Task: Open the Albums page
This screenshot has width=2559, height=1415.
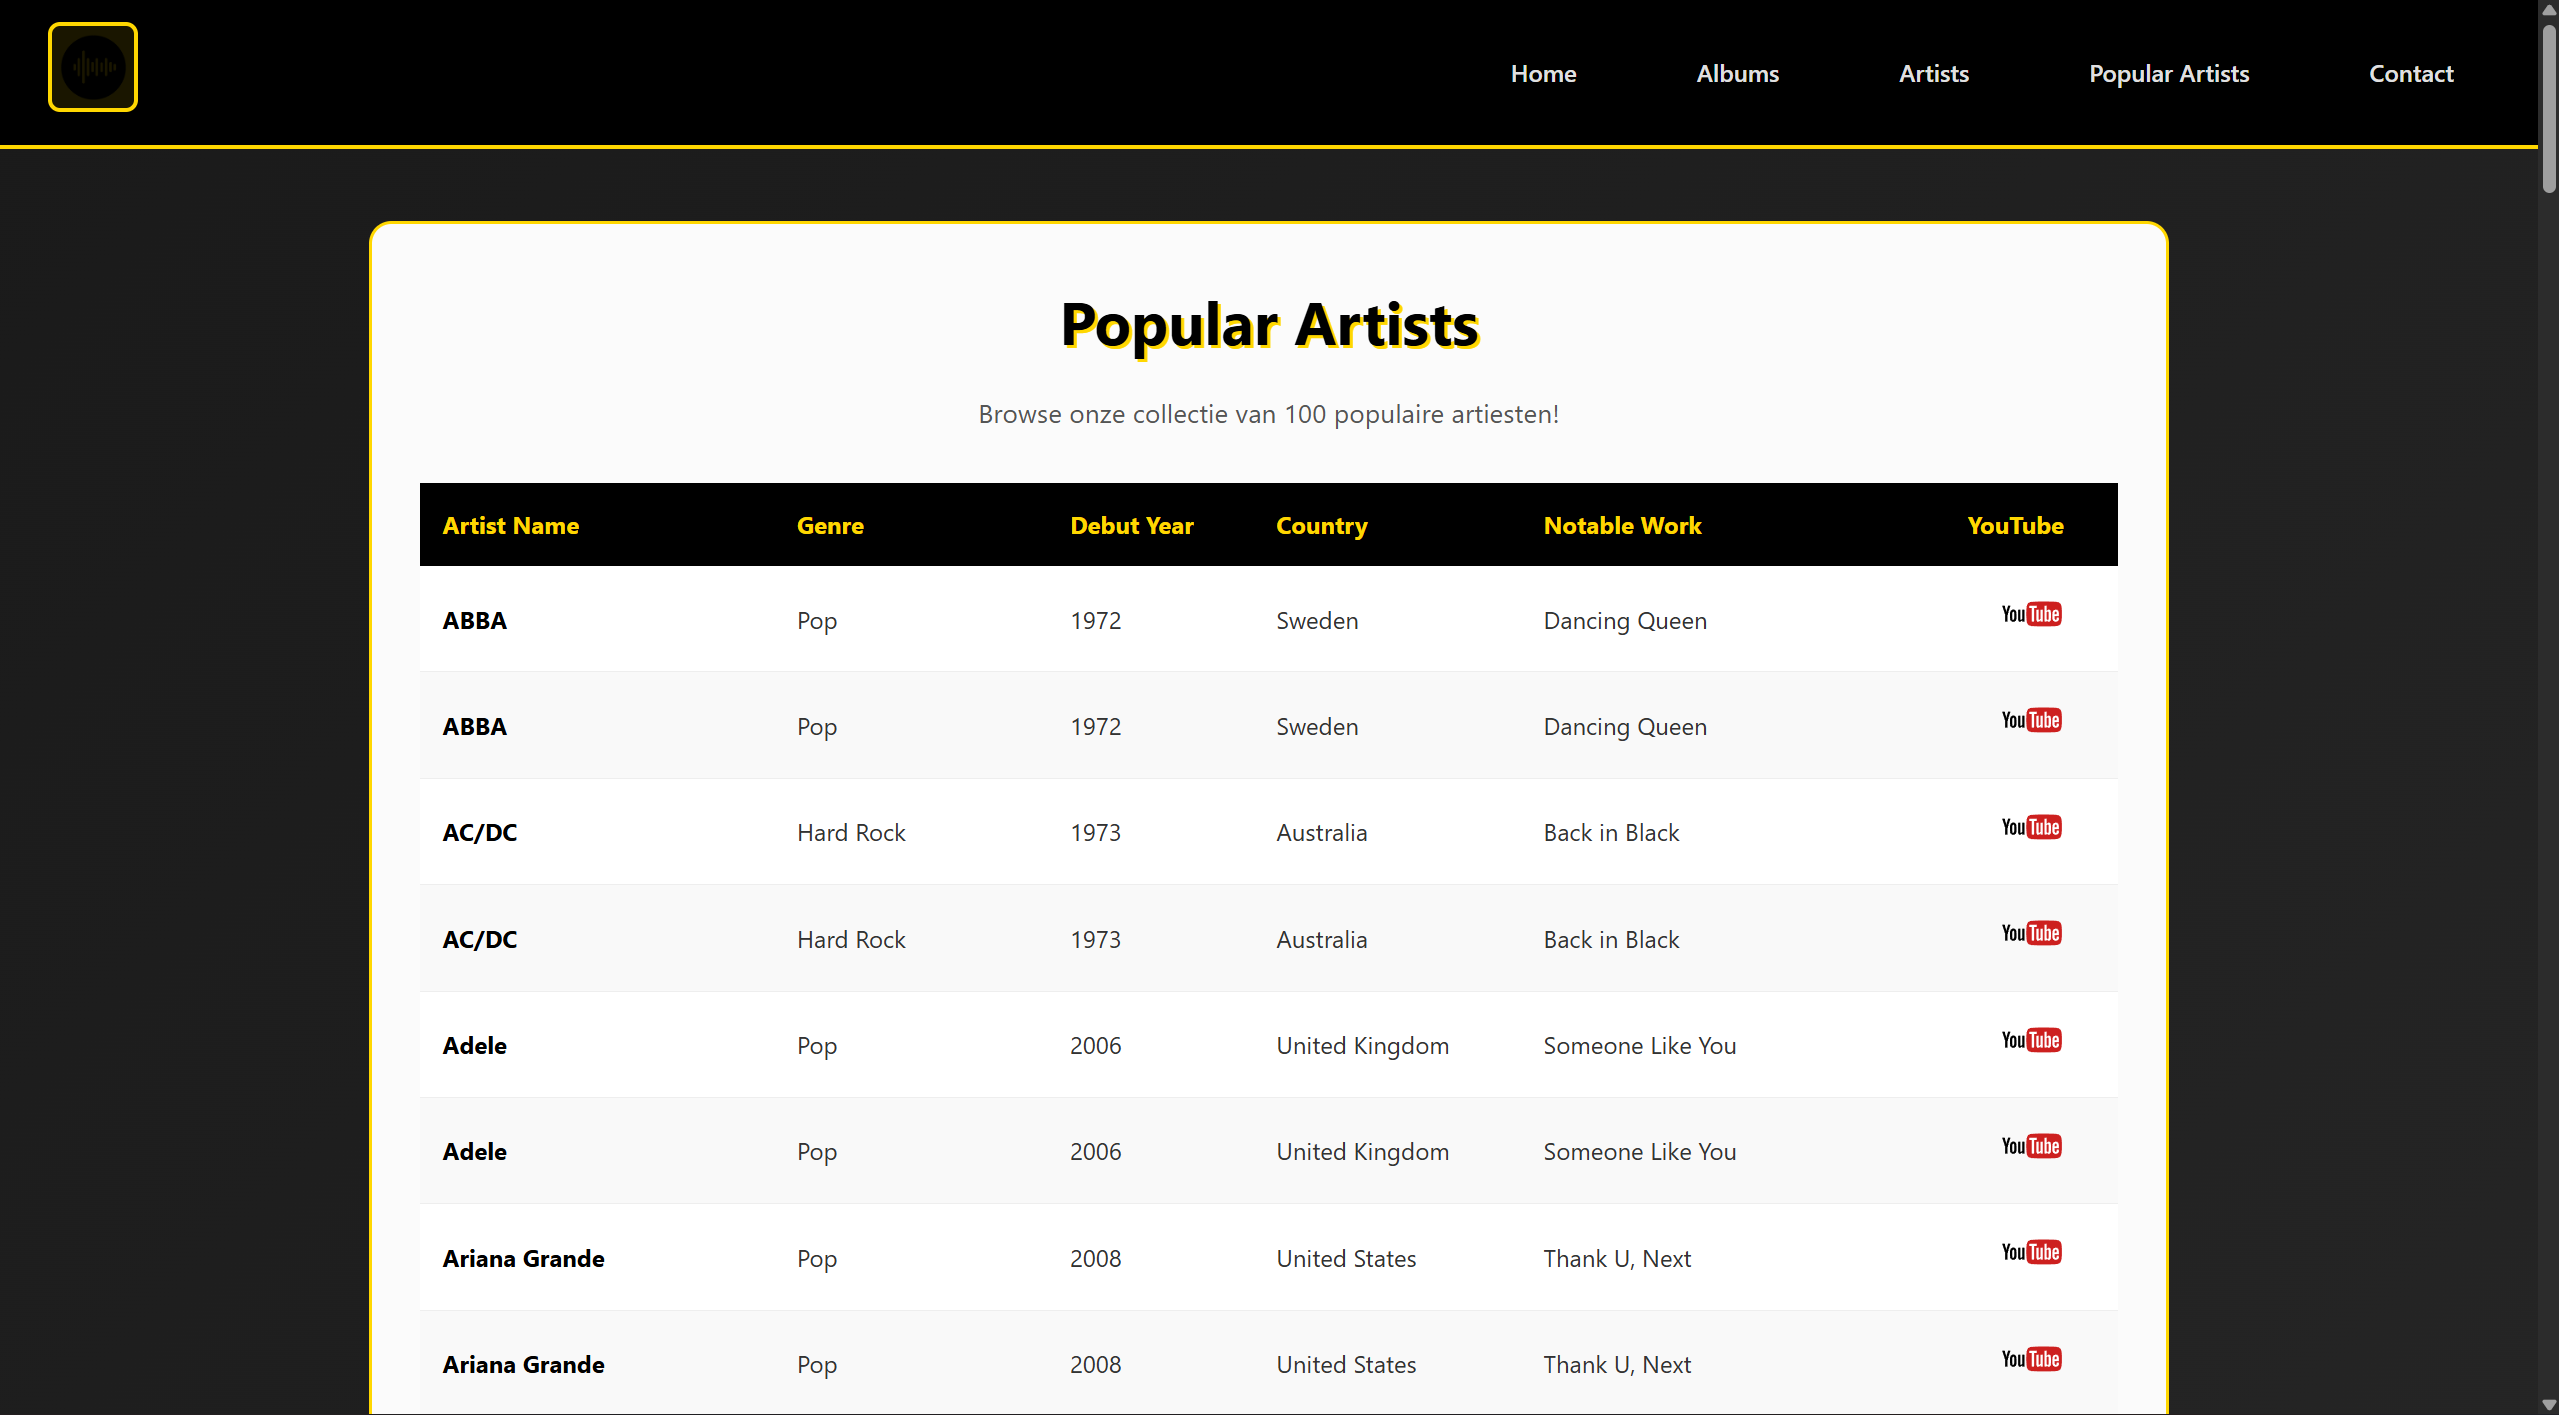Action: pyautogui.click(x=1737, y=73)
